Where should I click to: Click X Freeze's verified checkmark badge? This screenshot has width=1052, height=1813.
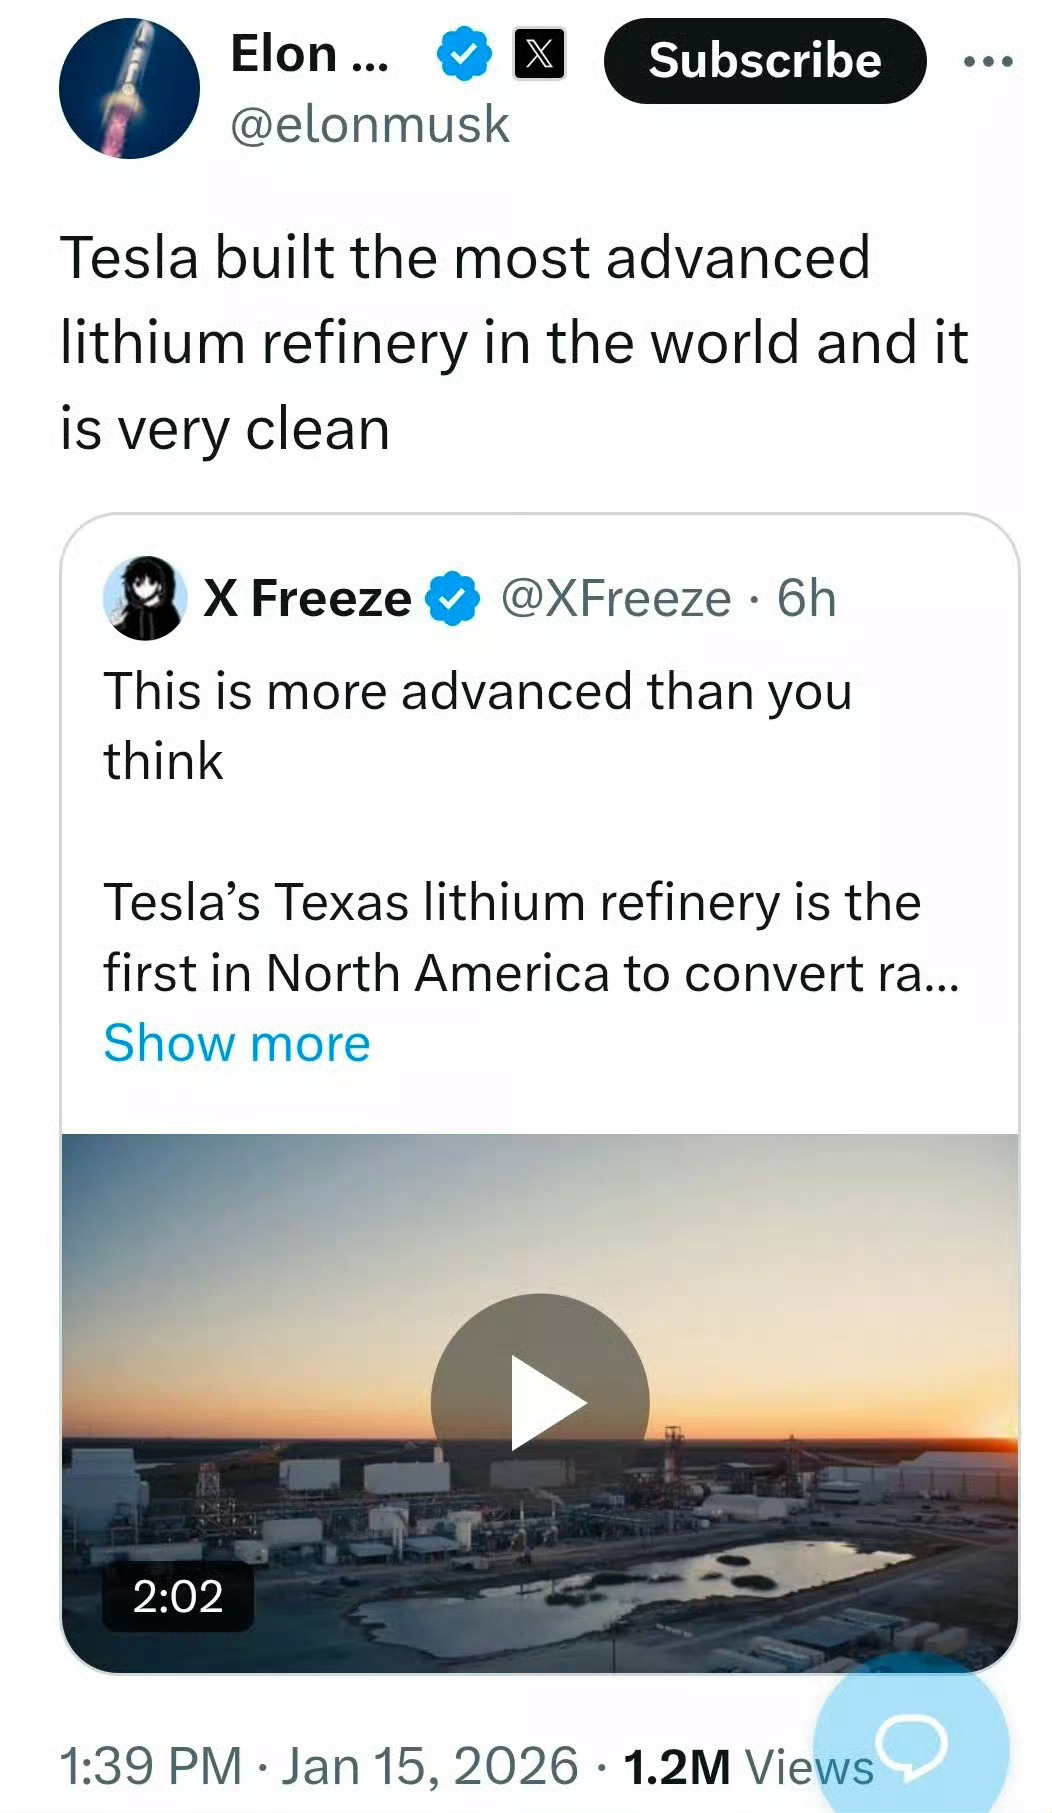[453, 598]
